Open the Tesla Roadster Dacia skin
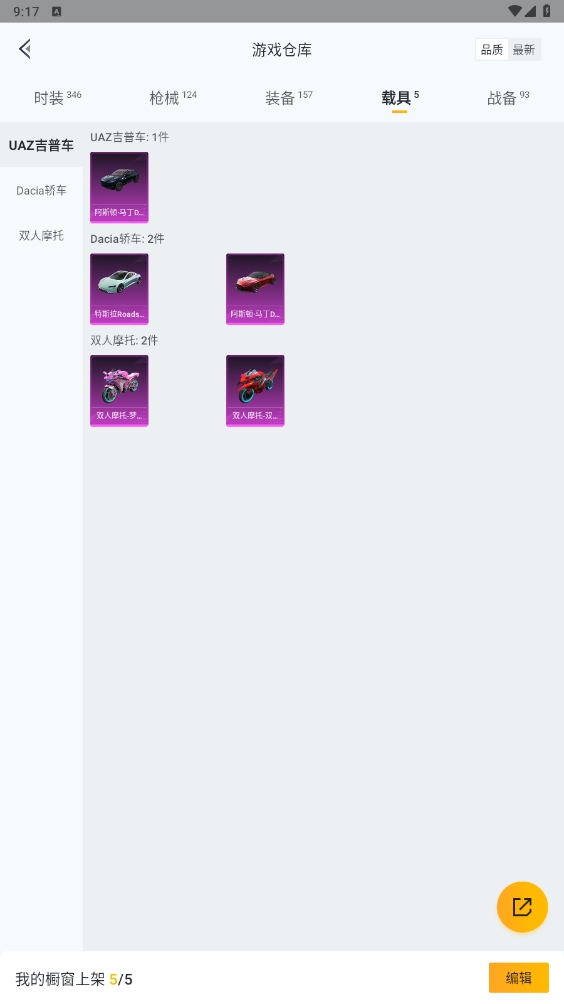Viewport: 564px width, 1004px height. point(119,289)
